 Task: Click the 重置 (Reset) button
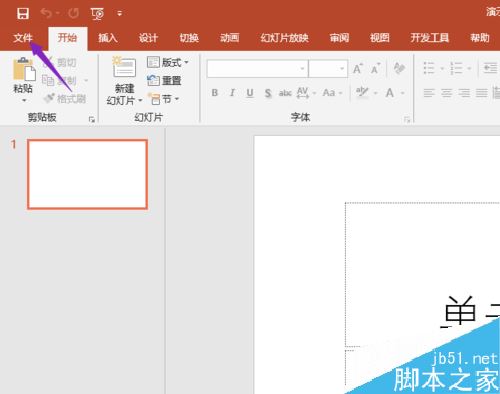click(x=164, y=80)
